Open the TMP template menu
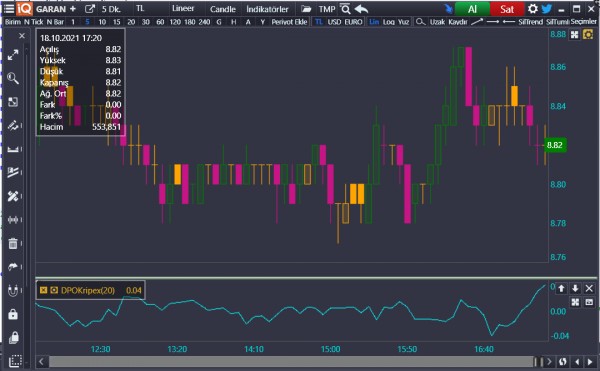The height and width of the screenshot is (371, 600). pos(327,9)
